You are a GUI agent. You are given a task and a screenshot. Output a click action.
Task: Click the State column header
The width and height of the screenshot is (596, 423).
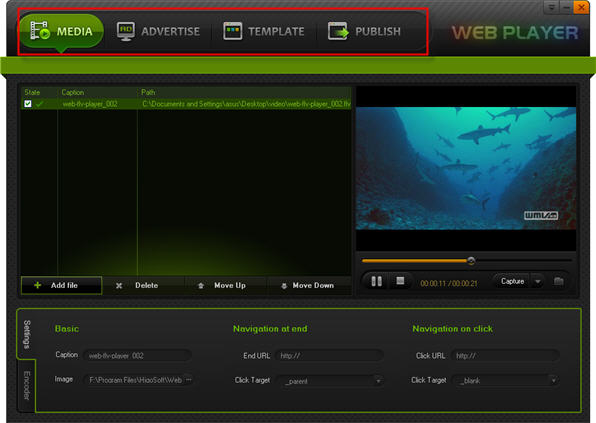[32, 92]
